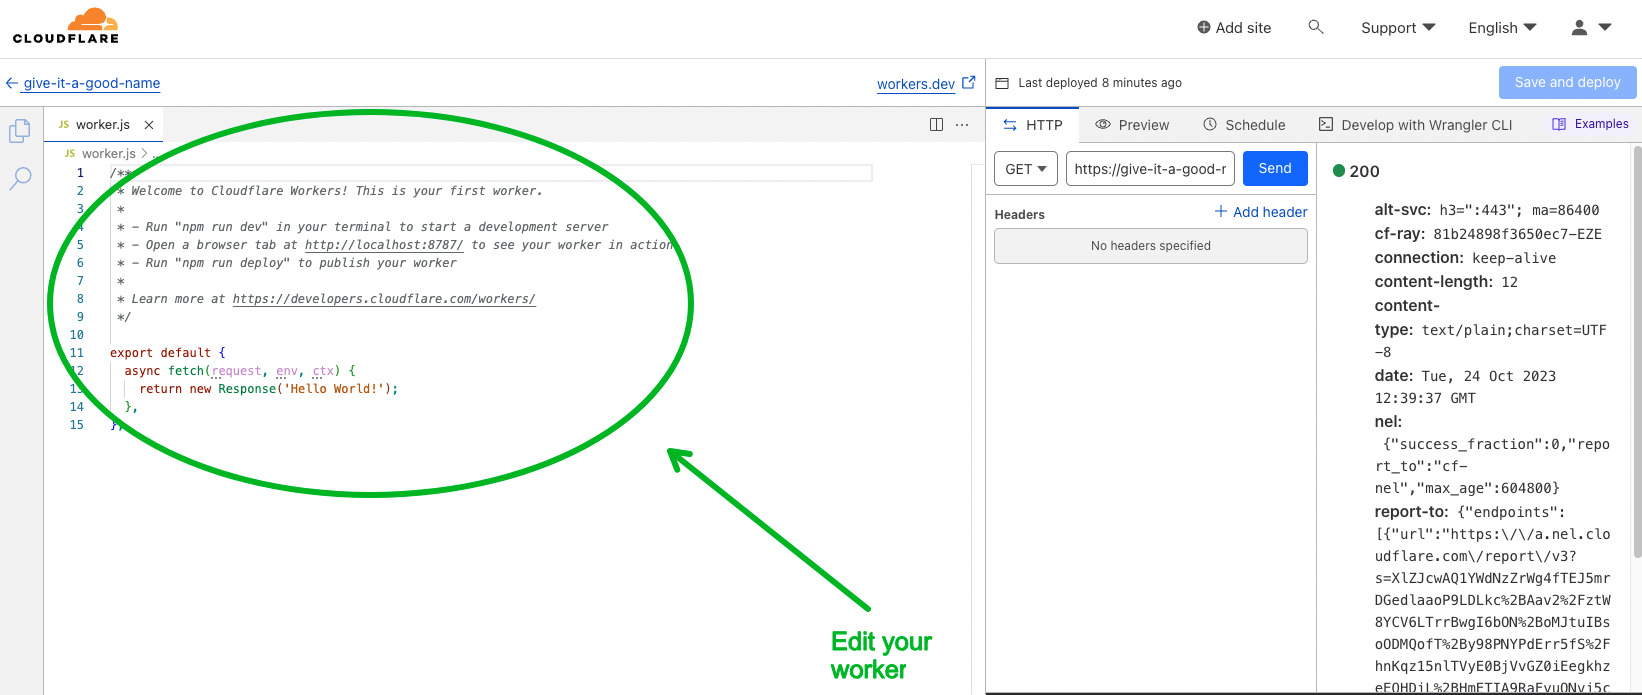This screenshot has width=1642, height=695.
Task: Open the editor more actions ellipsis
Action: pos(962,125)
